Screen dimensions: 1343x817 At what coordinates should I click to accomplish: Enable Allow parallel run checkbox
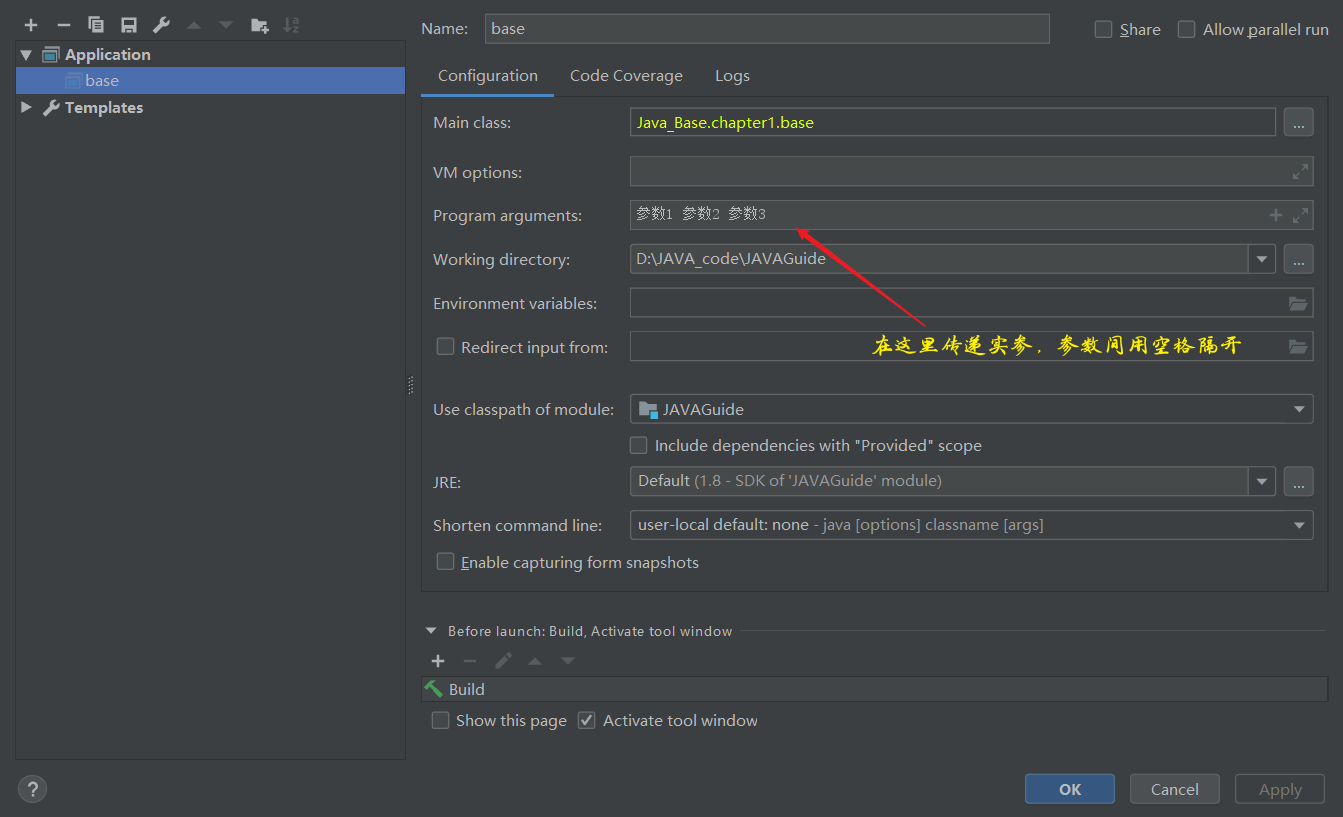tap(1186, 29)
